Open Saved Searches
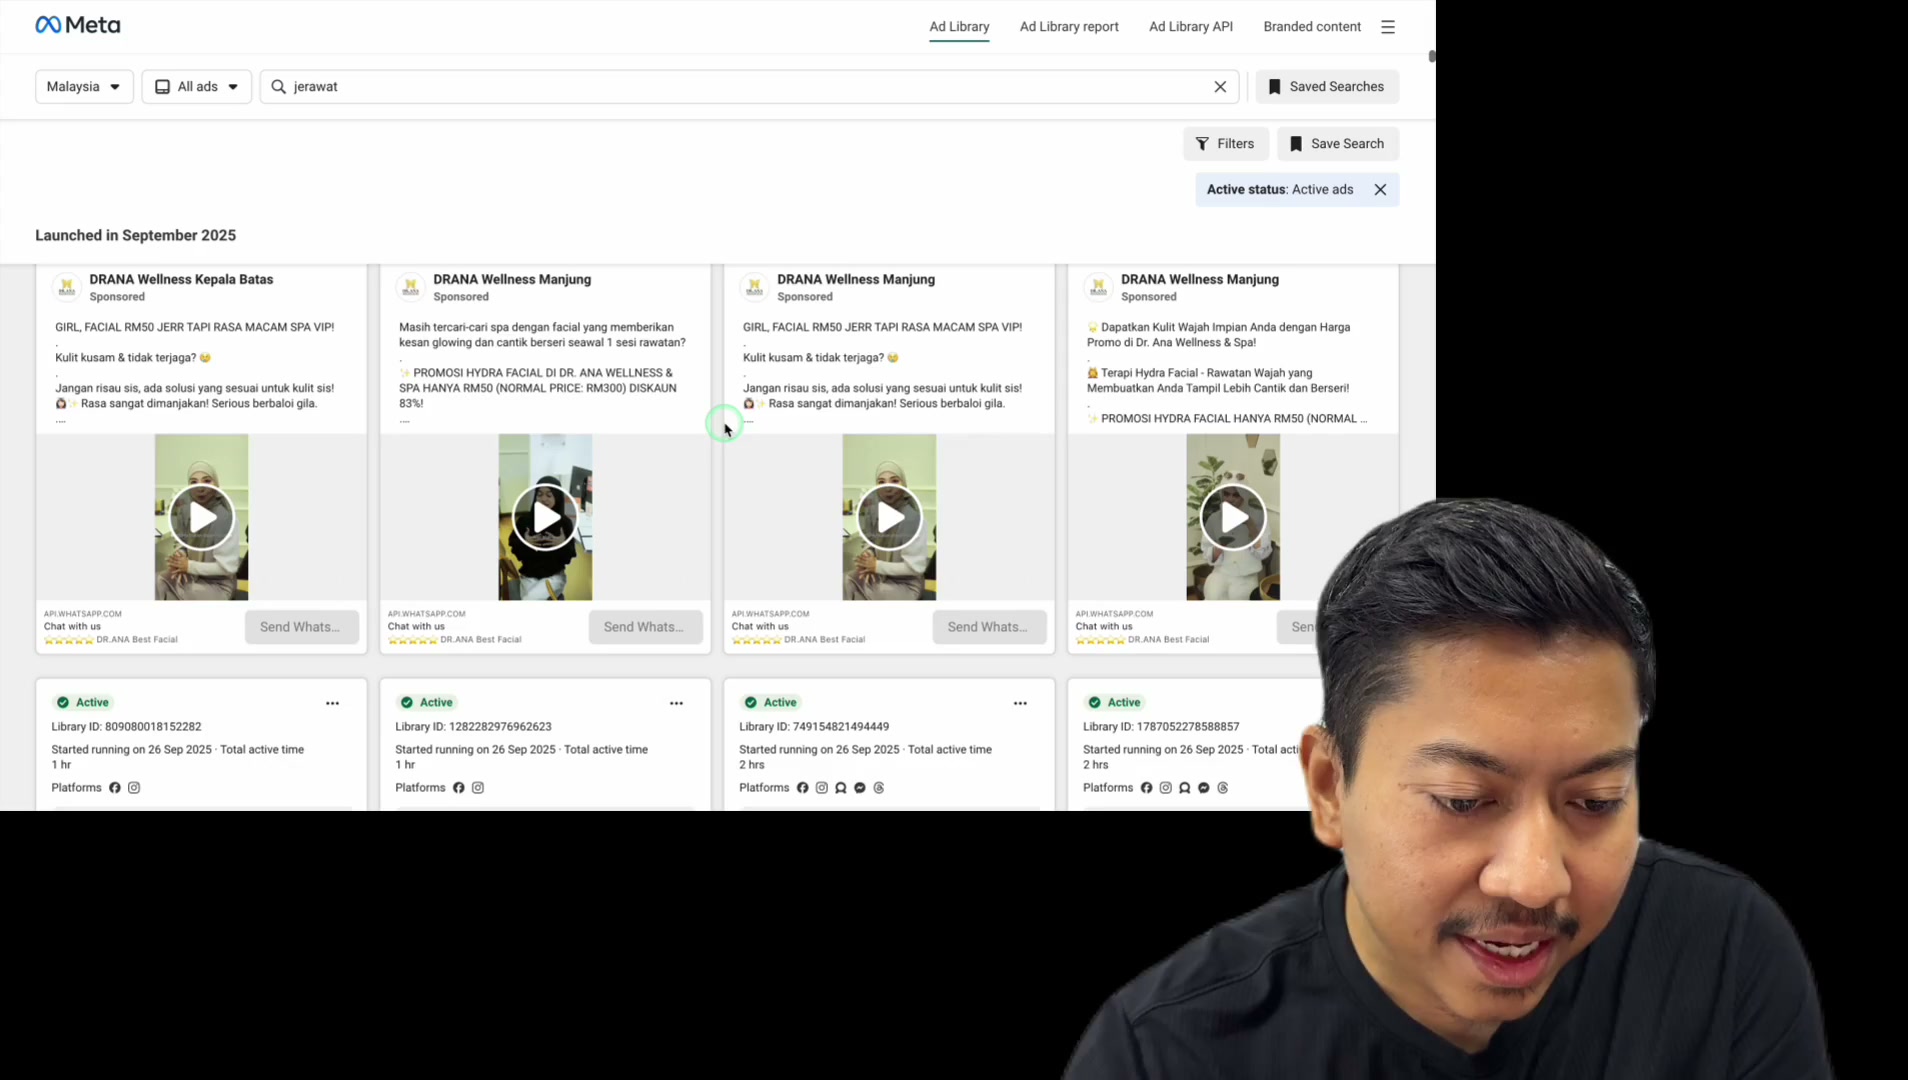Viewport: 1908px width, 1080px height. (x=1326, y=87)
